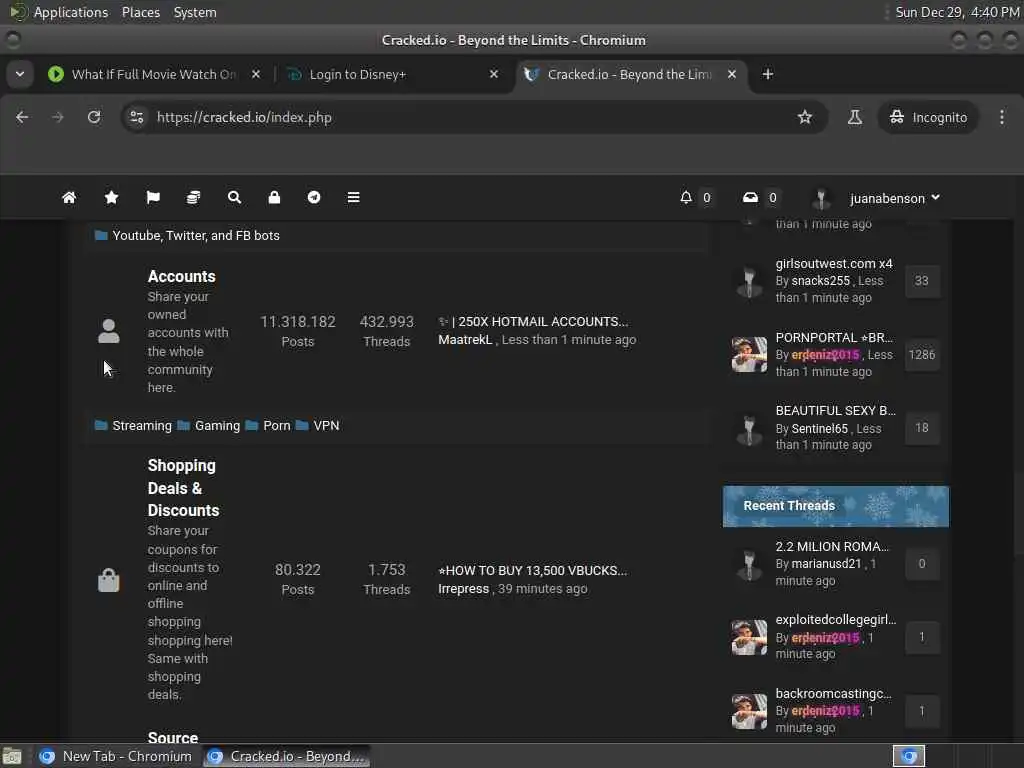1024x768 pixels.
Task: Open private messages inbox icon
Action: click(x=750, y=197)
